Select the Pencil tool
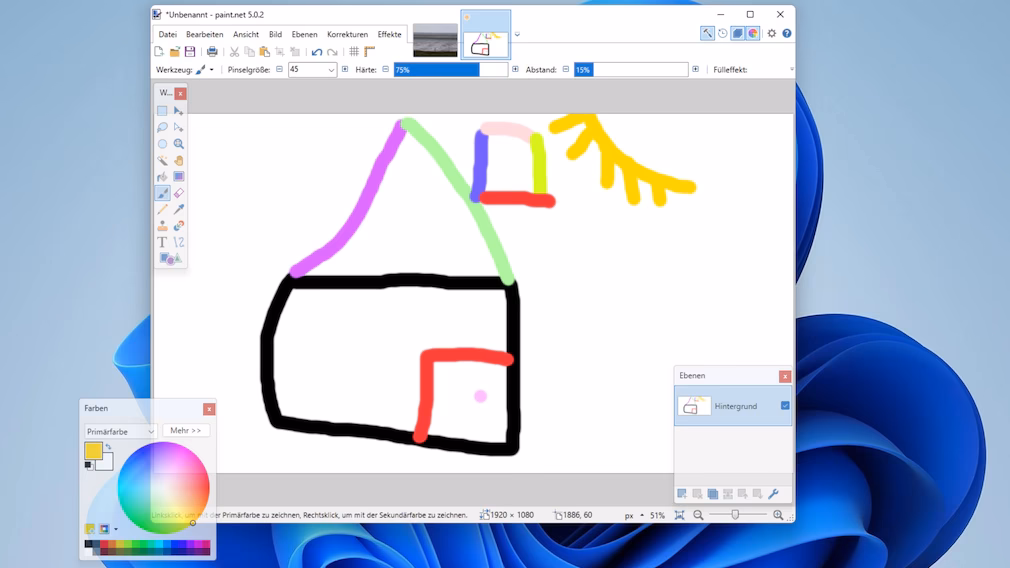 (x=162, y=209)
